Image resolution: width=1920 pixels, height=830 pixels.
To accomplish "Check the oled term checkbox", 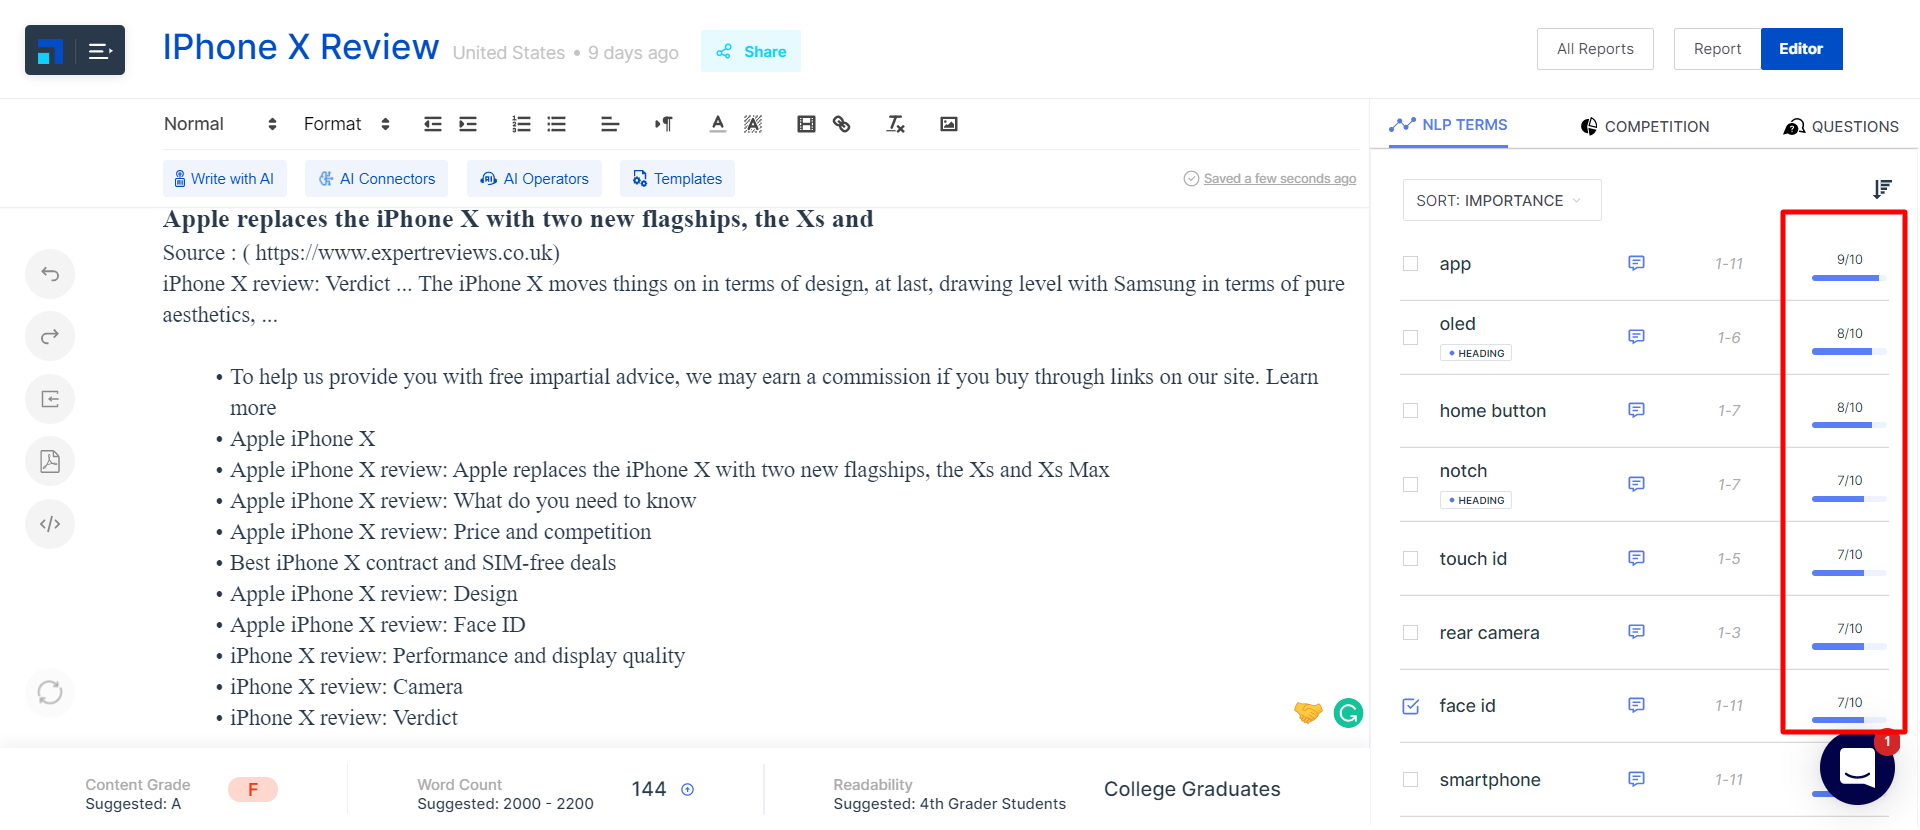I will (x=1411, y=338).
